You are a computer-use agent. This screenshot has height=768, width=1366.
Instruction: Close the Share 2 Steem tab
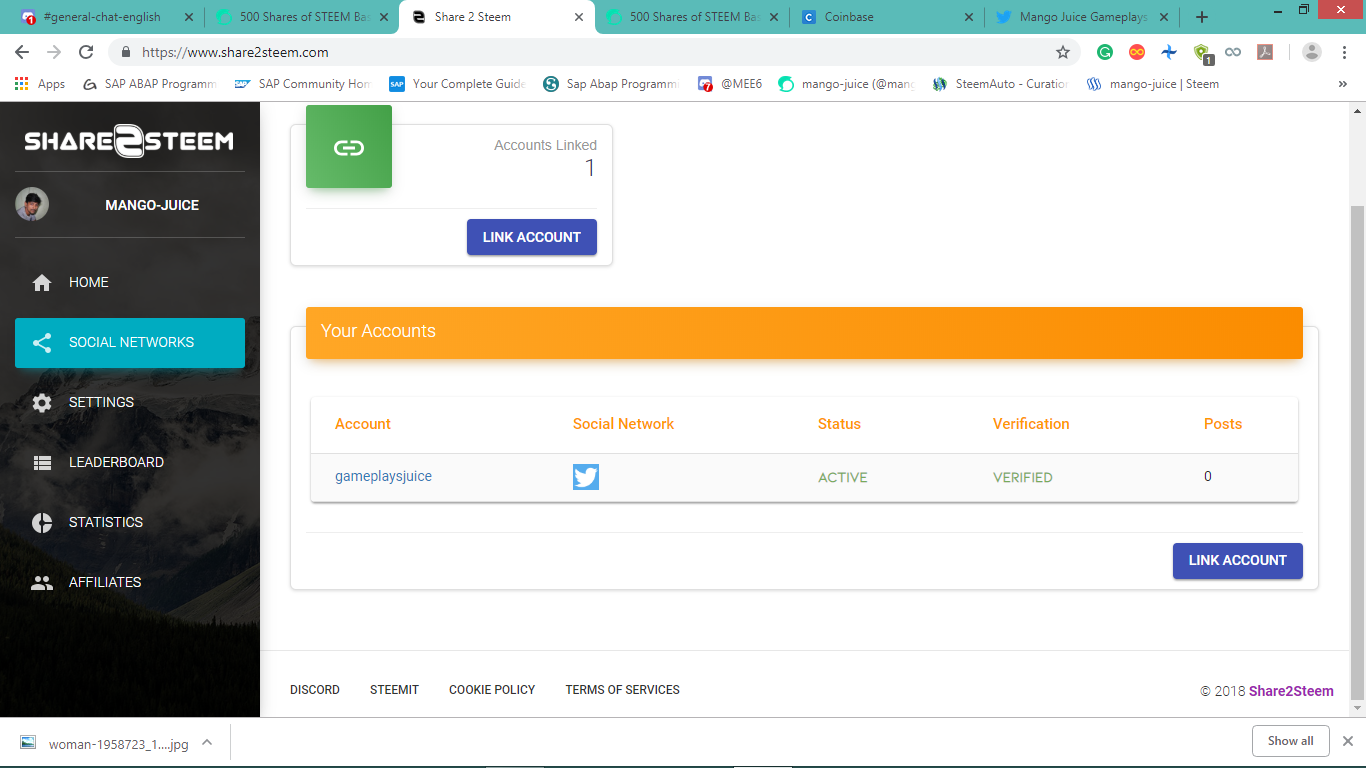578,17
